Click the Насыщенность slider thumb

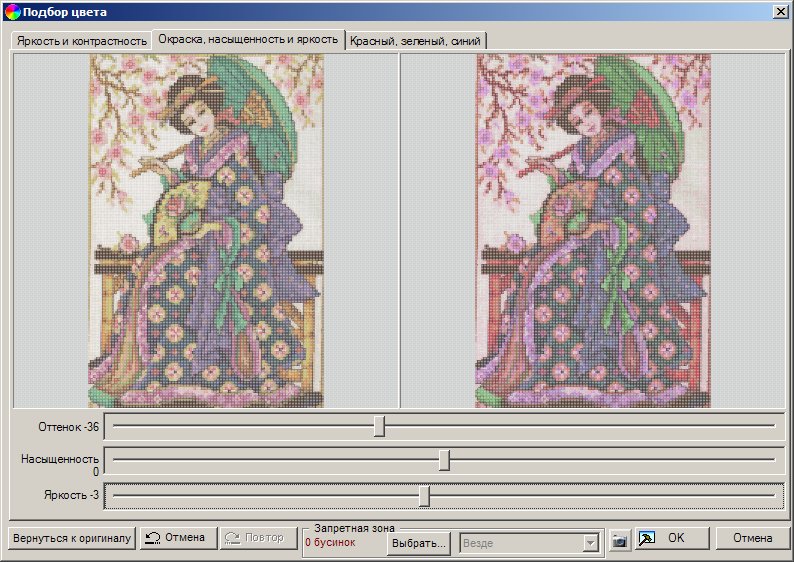point(445,460)
